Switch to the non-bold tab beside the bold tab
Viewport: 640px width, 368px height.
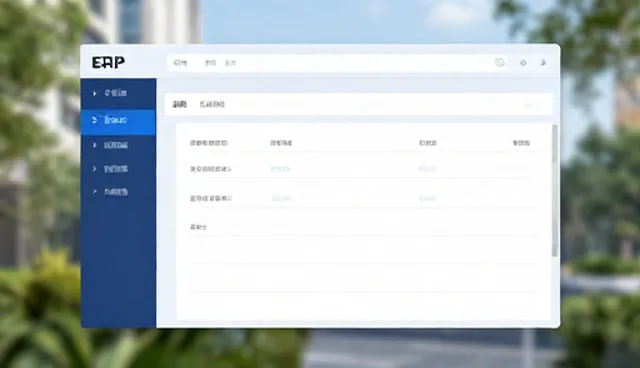(212, 104)
